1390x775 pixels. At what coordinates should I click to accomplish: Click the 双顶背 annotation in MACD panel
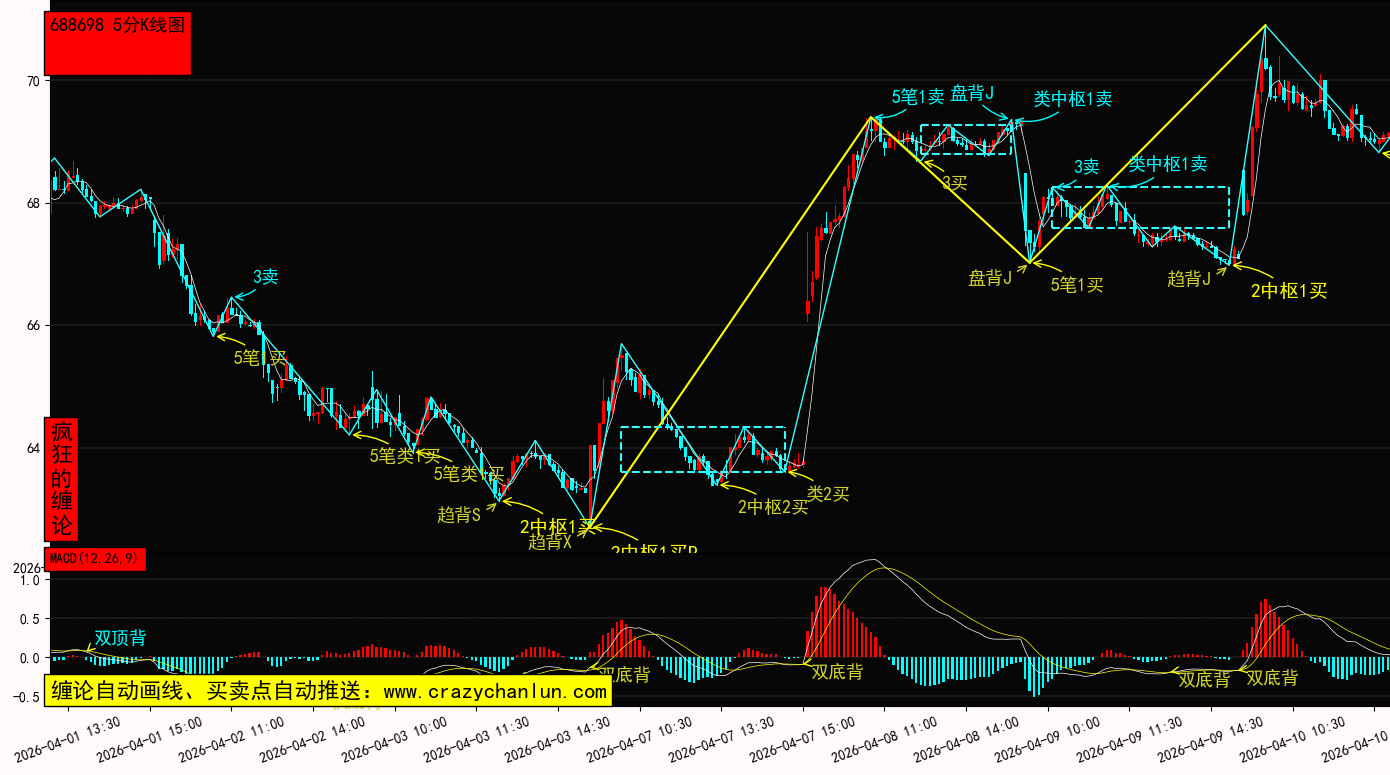pyautogui.click(x=120, y=638)
